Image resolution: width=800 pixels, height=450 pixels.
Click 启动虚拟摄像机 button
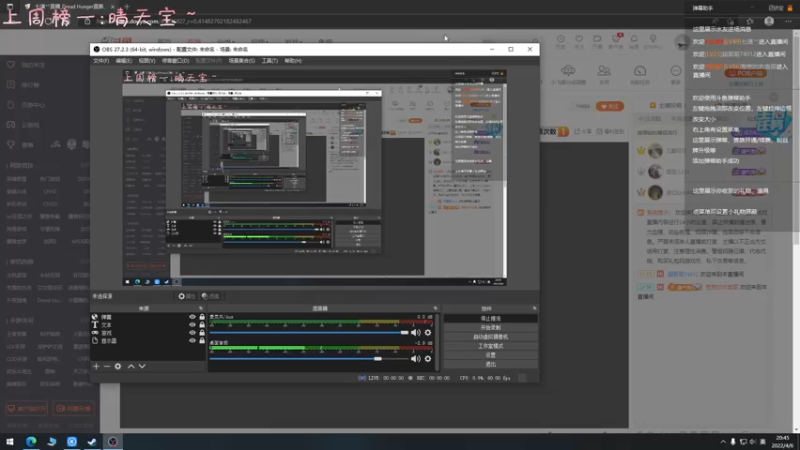click(490, 337)
